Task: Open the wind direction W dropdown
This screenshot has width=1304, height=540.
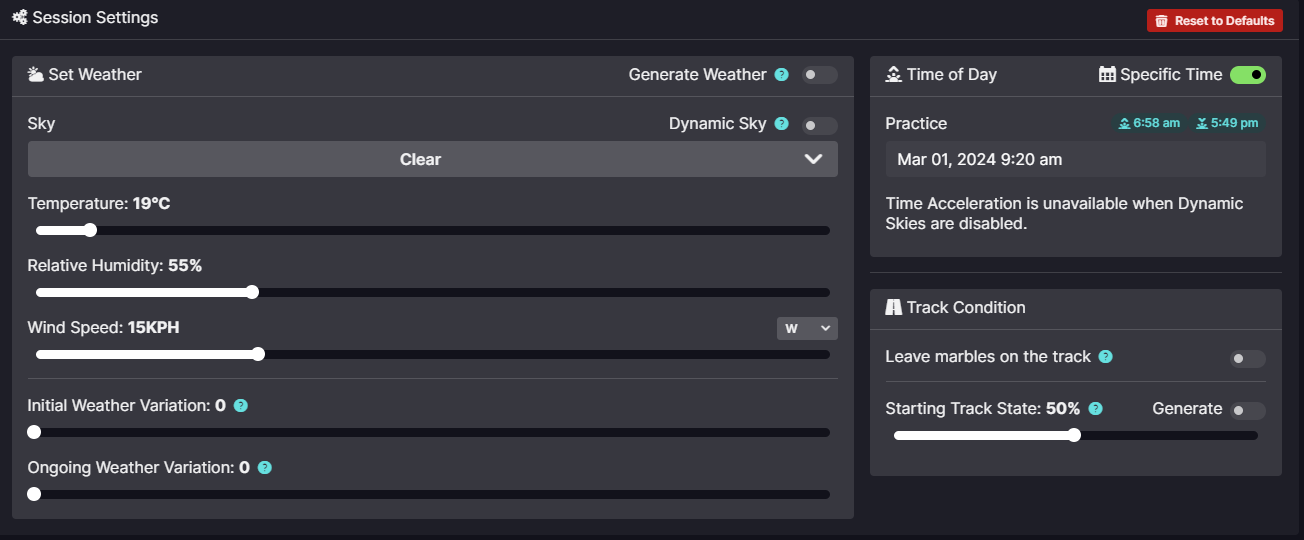Action: click(806, 328)
